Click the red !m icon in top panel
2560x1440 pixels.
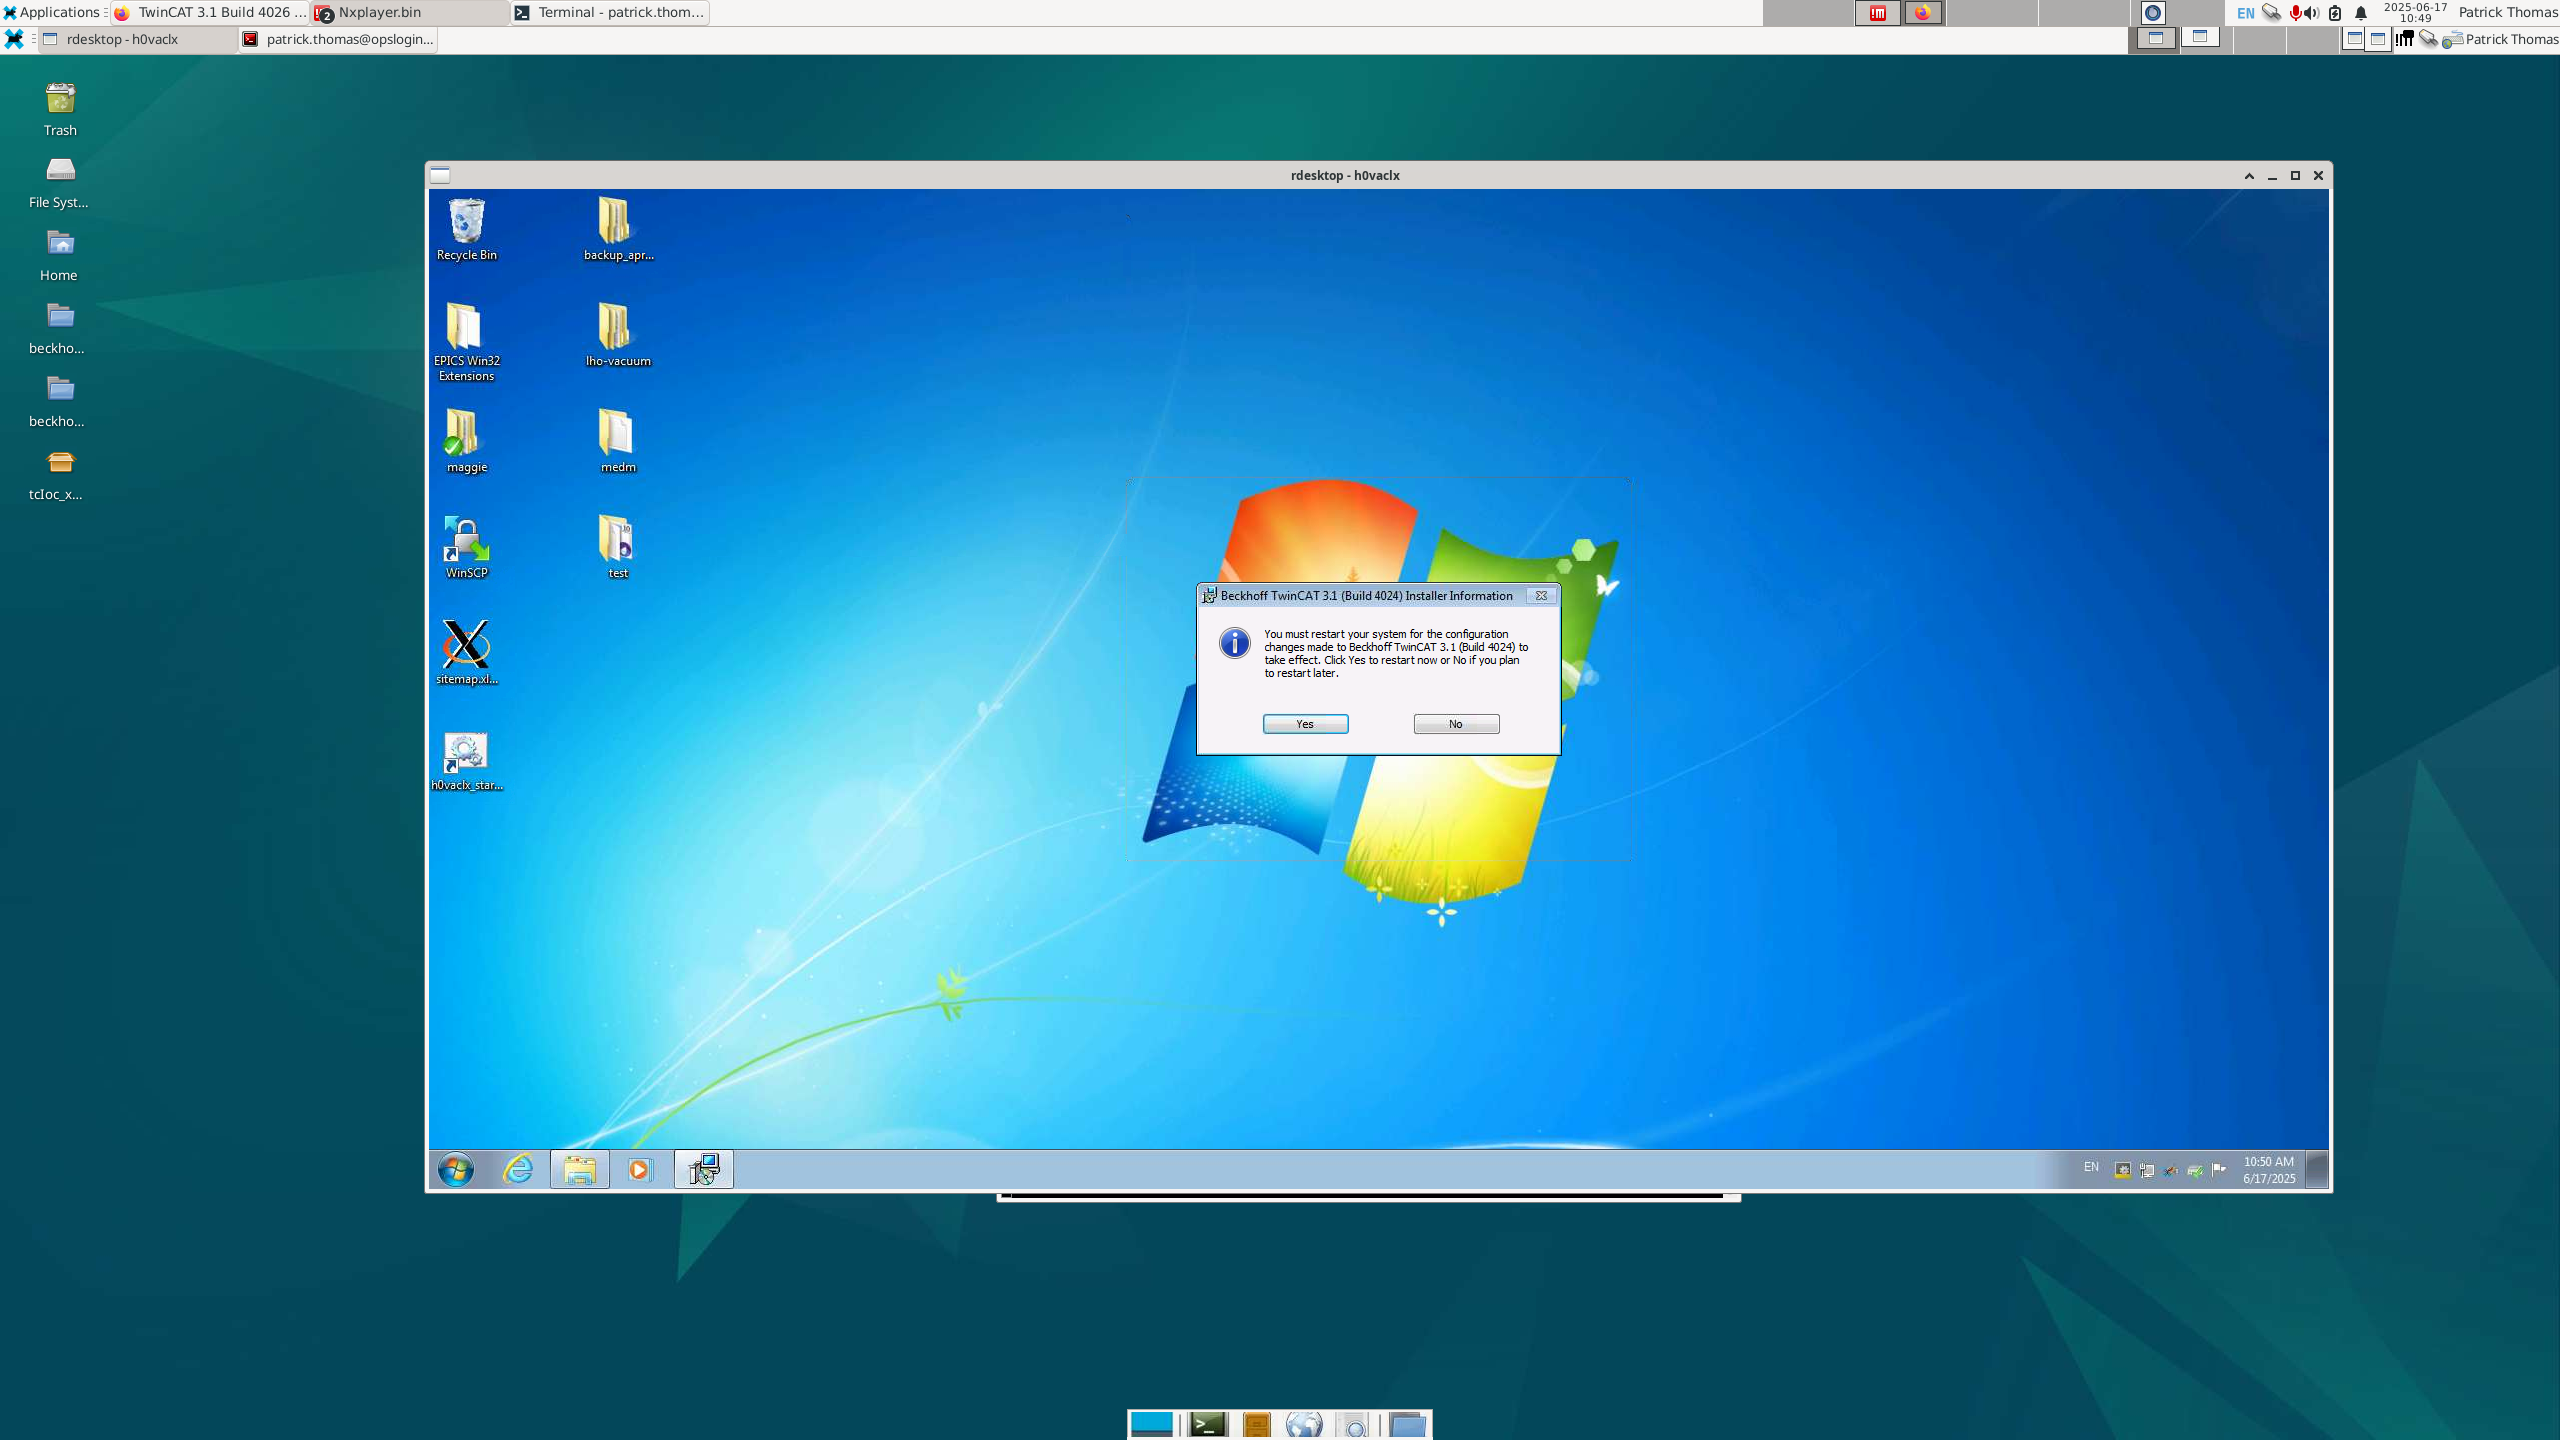pyautogui.click(x=1878, y=13)
